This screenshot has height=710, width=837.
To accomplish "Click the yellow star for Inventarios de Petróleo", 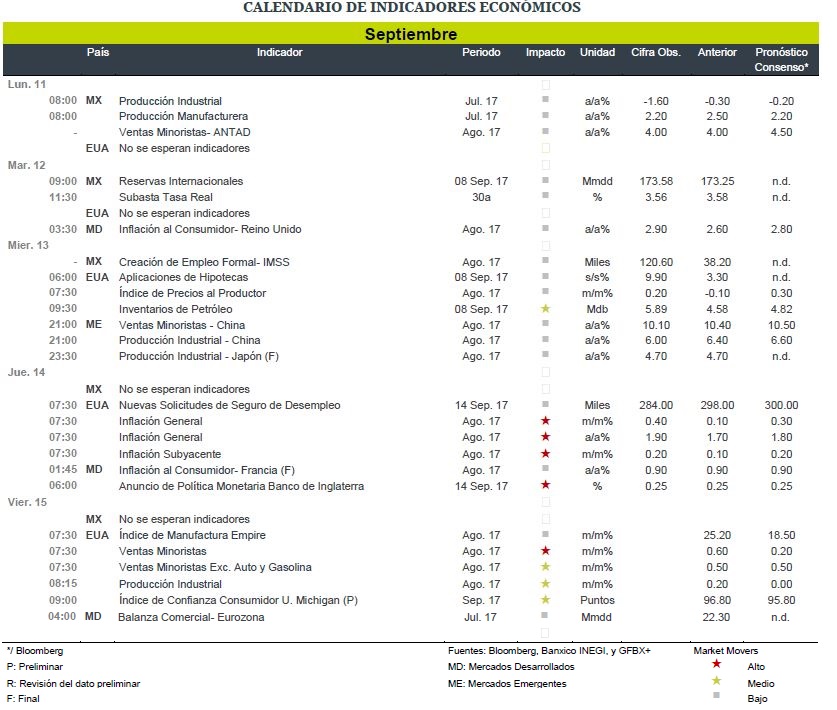I will 546,309.
